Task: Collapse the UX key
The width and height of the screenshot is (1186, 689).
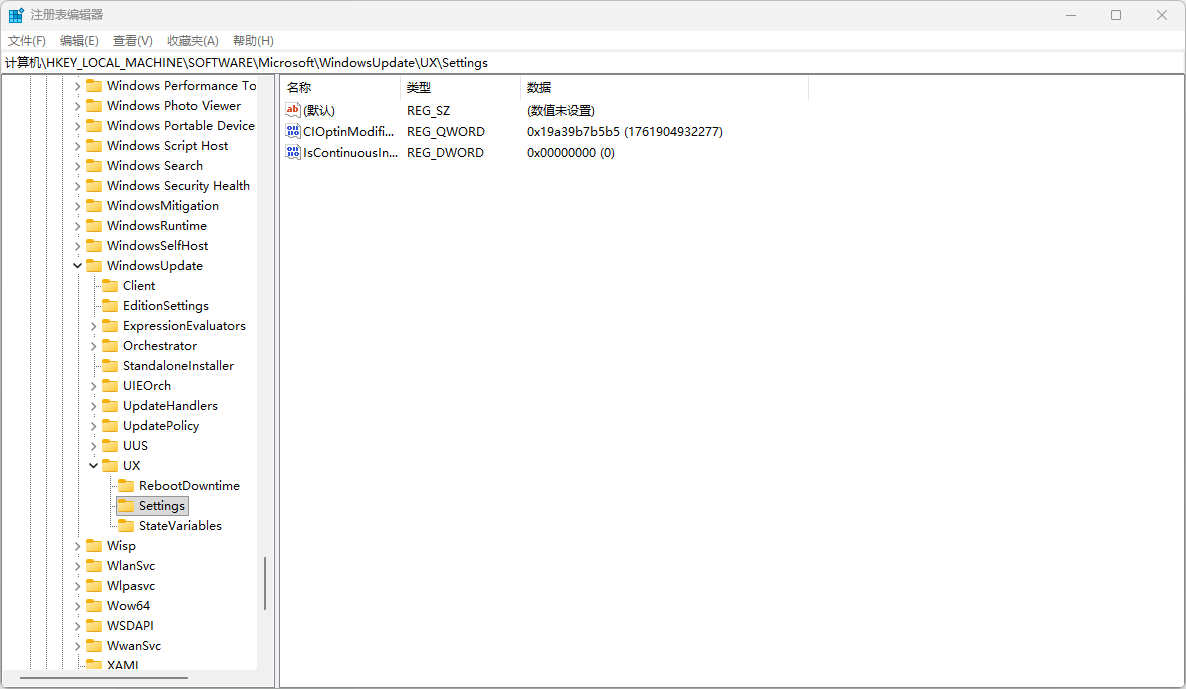Action: point(93,466)
